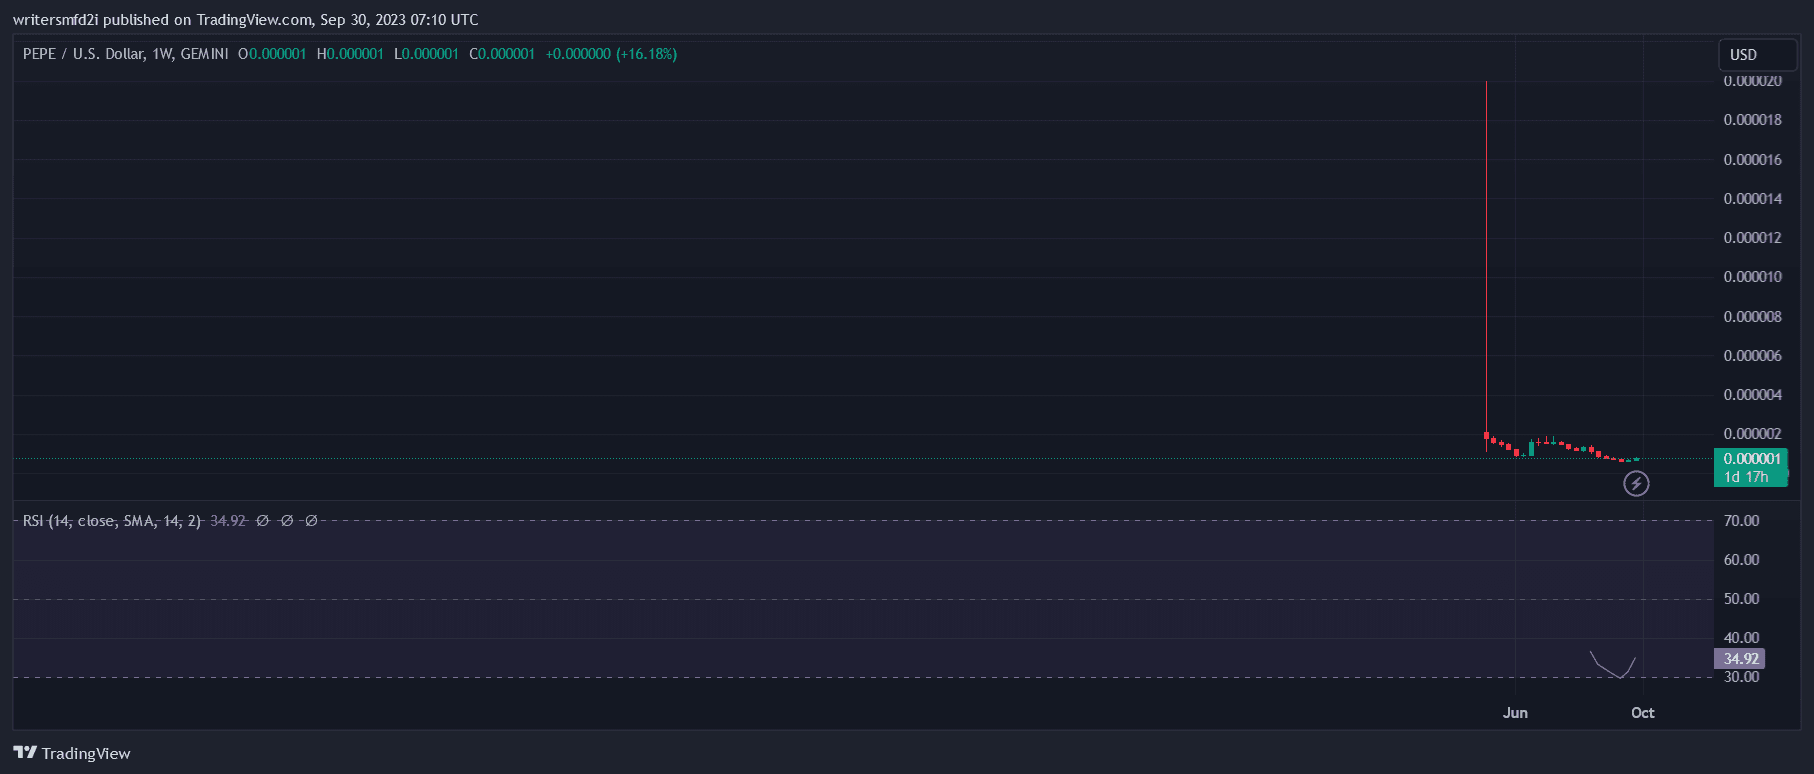The image size is (1814, 774).
Task: Click the lightning bolt event icon
Action: pyautogui.click(x=1636, y=484)
